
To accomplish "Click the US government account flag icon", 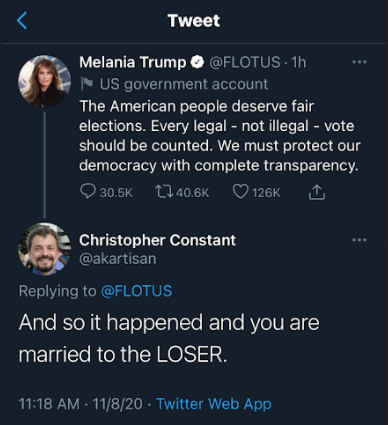I will click(x=87, y=84).
